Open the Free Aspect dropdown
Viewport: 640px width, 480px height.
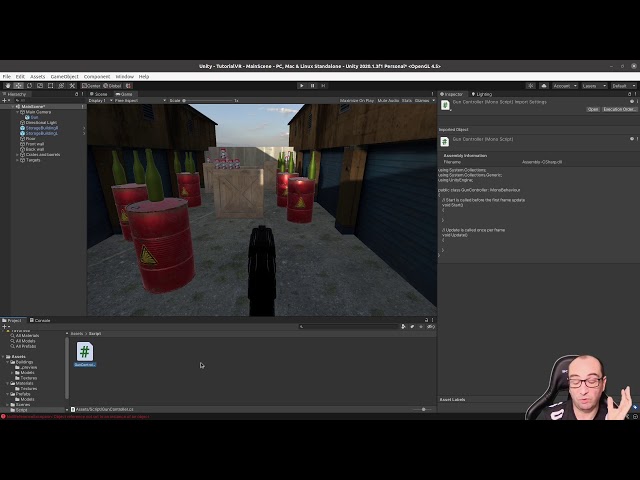[x=140, y=100]
